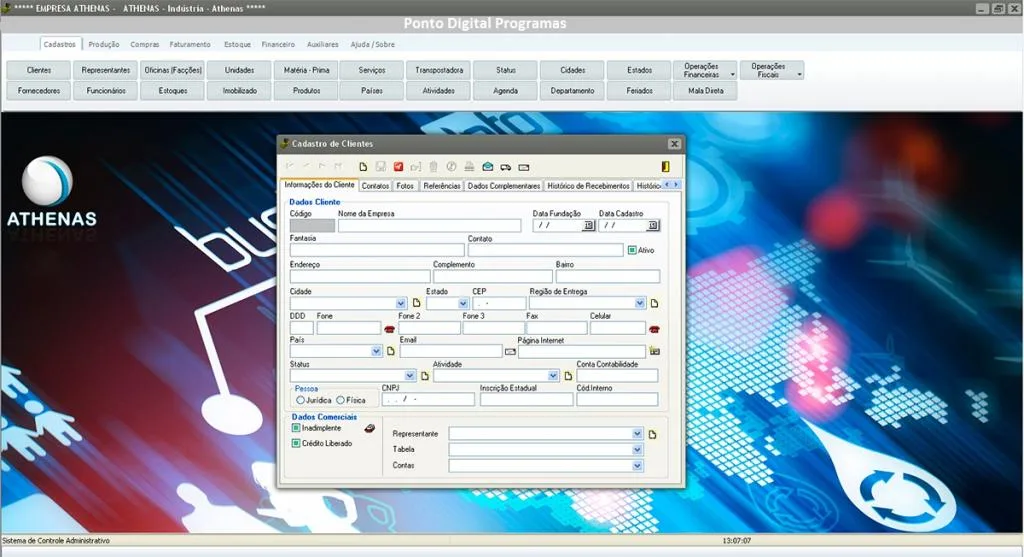Click the Nome da Empresa field
The height and width of the screenshot is (557, 1024).
coord(429,225)
